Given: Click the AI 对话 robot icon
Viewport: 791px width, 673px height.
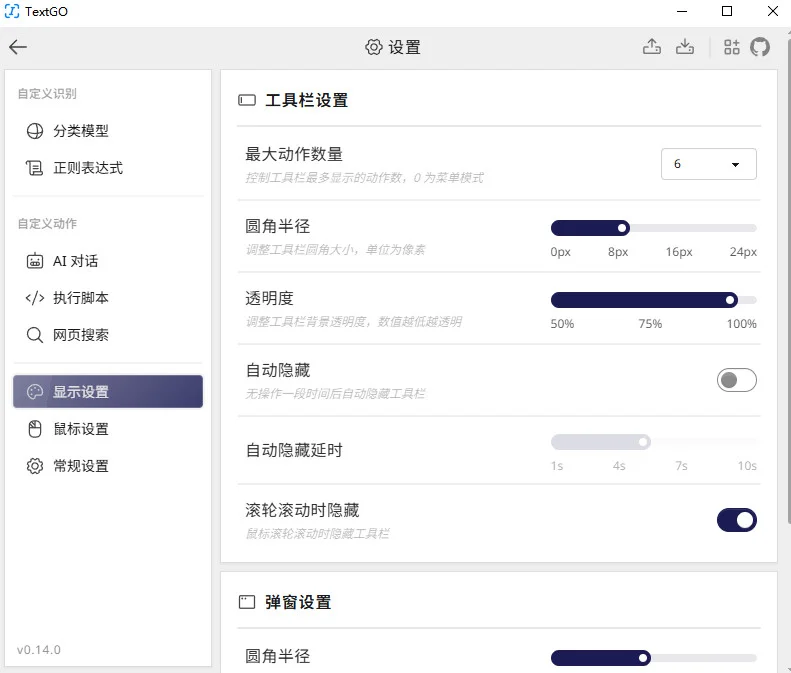Looking at the screenshot, I should [x=35, y=261].
